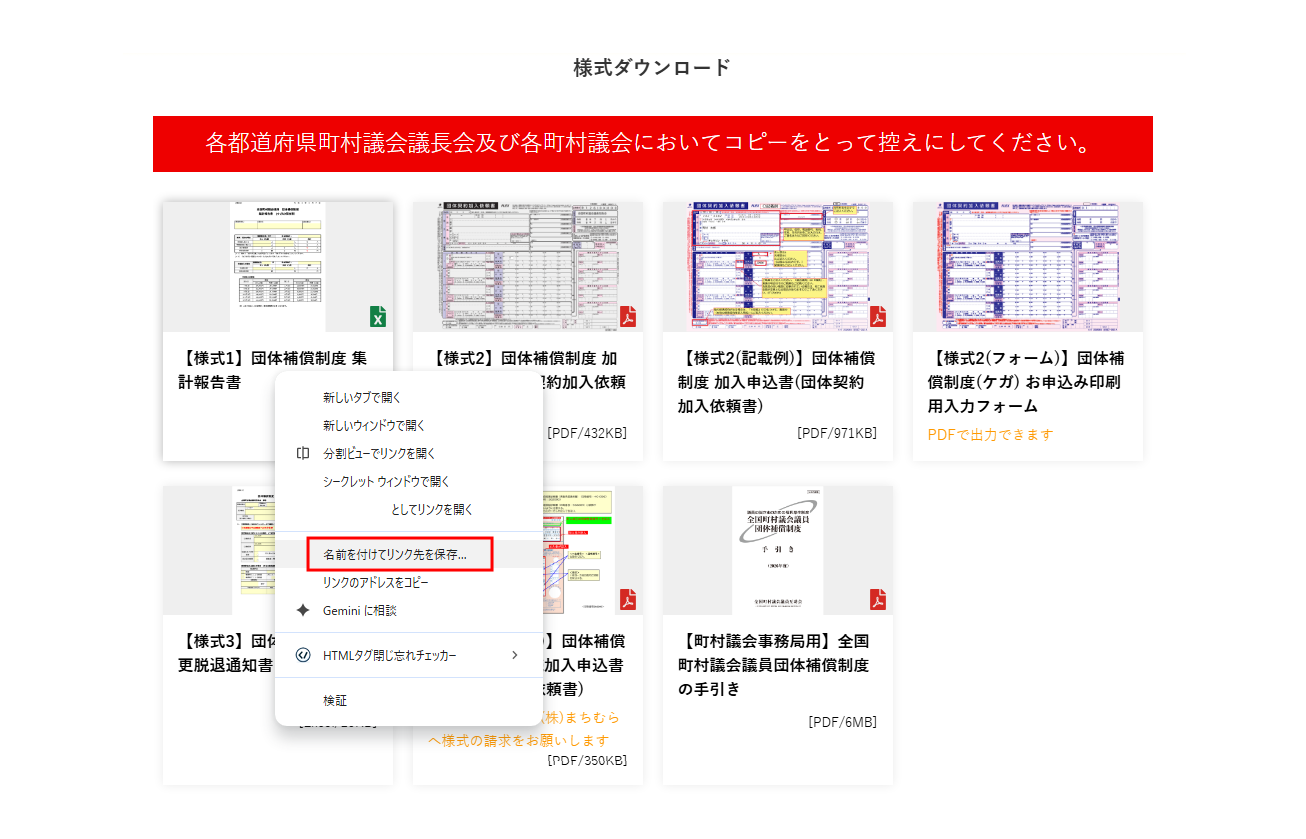Click the title '【様式2(フォーム)】団体補償制度(ケガ)'

click(x=1027, y=382)
